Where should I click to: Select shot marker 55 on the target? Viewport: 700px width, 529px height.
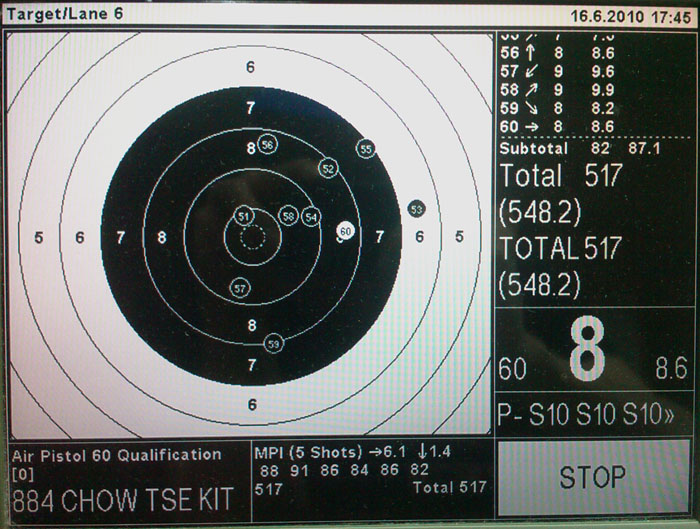click(x=366, y=149)
